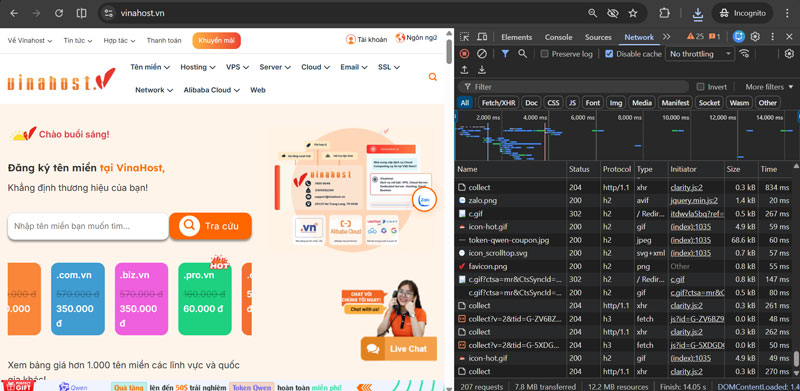The width and height of the screenshot is (800, 391).
Task: Activate DevTools inspect element picker
Action: click(x=464, y=37)
